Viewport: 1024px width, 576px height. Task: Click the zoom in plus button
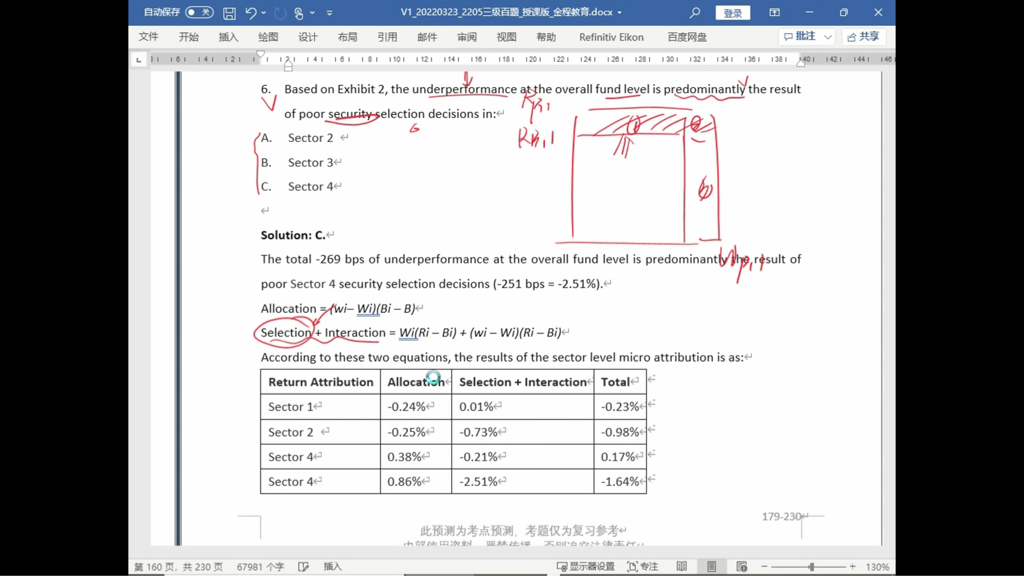click(852, 566)
